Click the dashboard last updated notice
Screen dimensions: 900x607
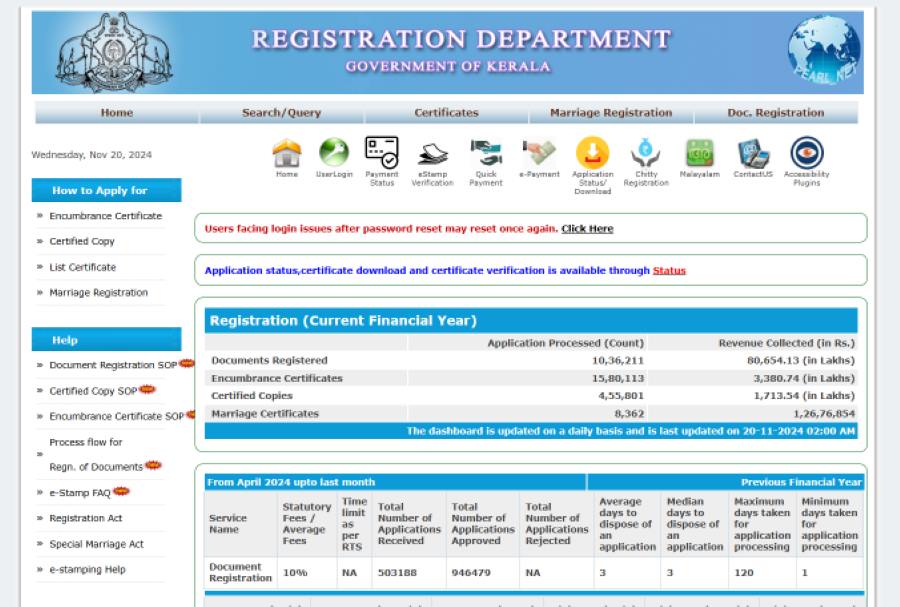pos(631,431)
